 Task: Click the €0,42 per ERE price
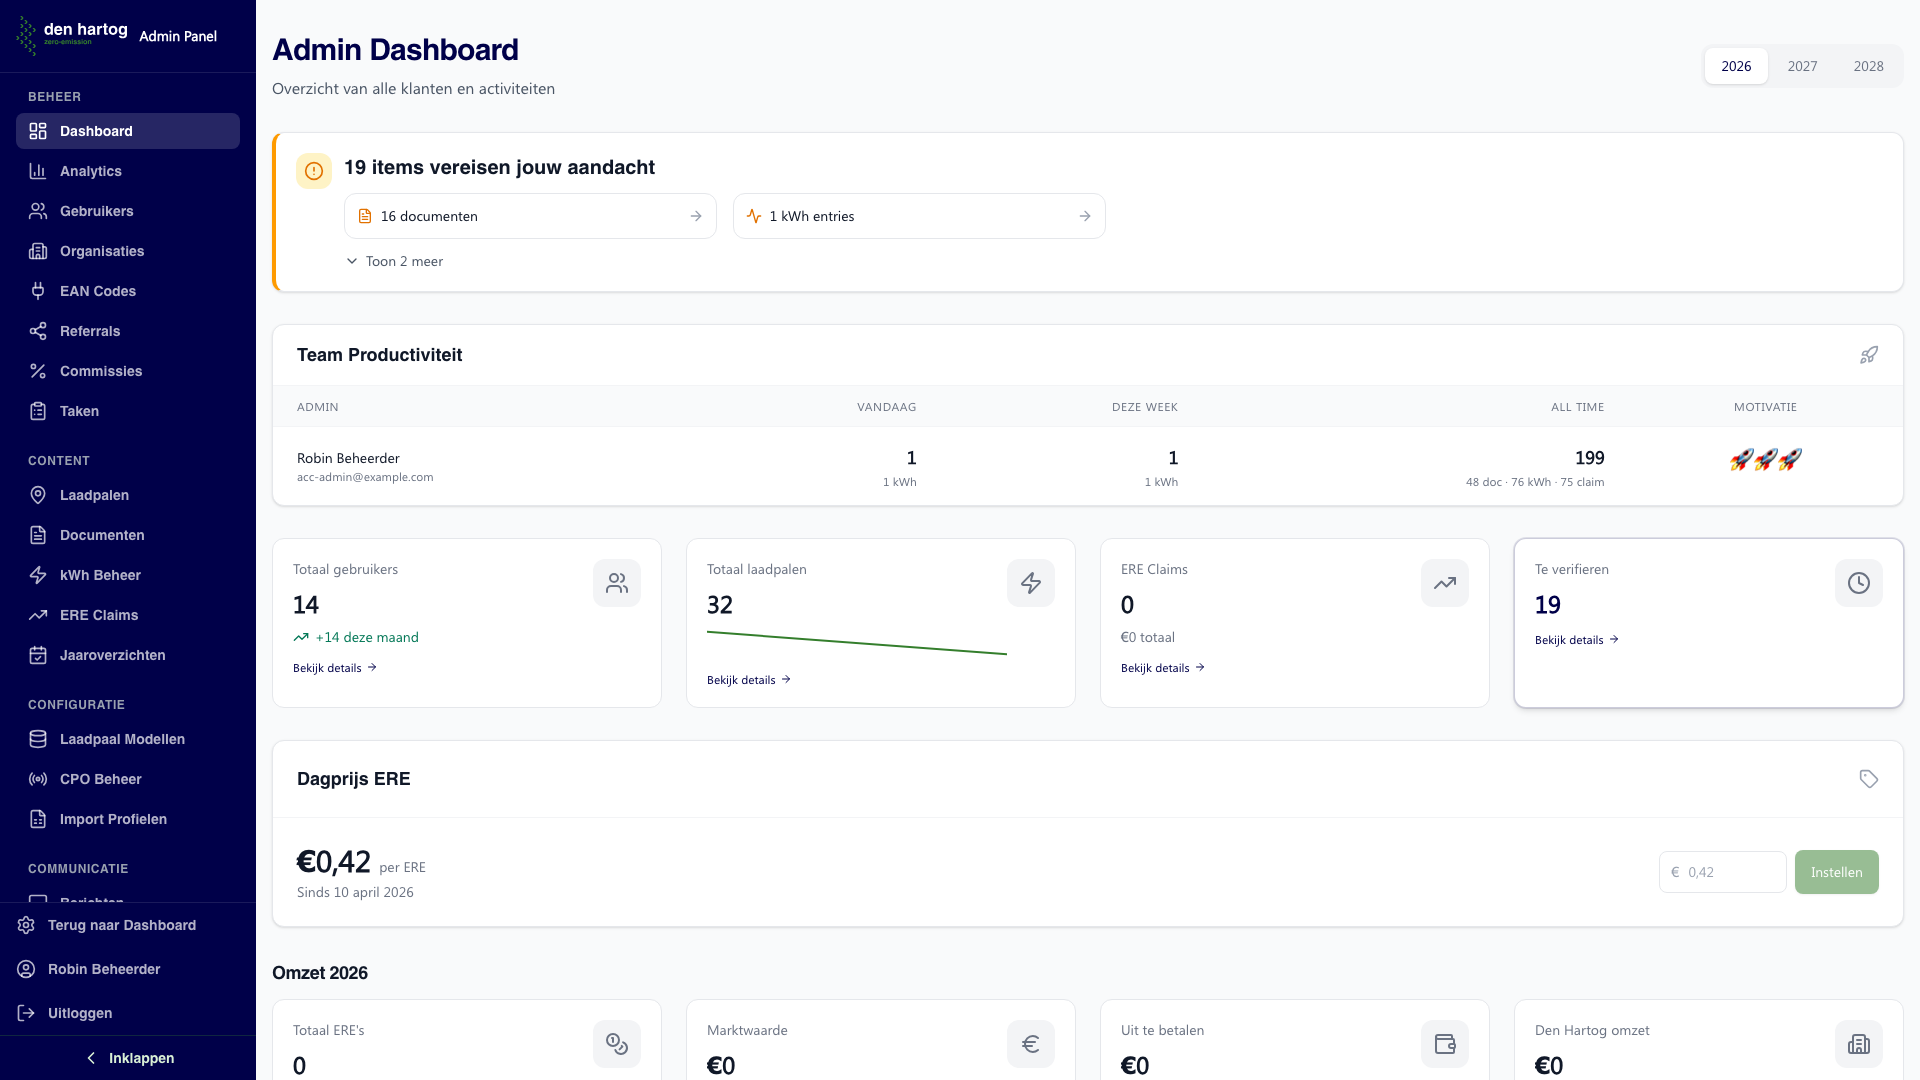(361, 862)
